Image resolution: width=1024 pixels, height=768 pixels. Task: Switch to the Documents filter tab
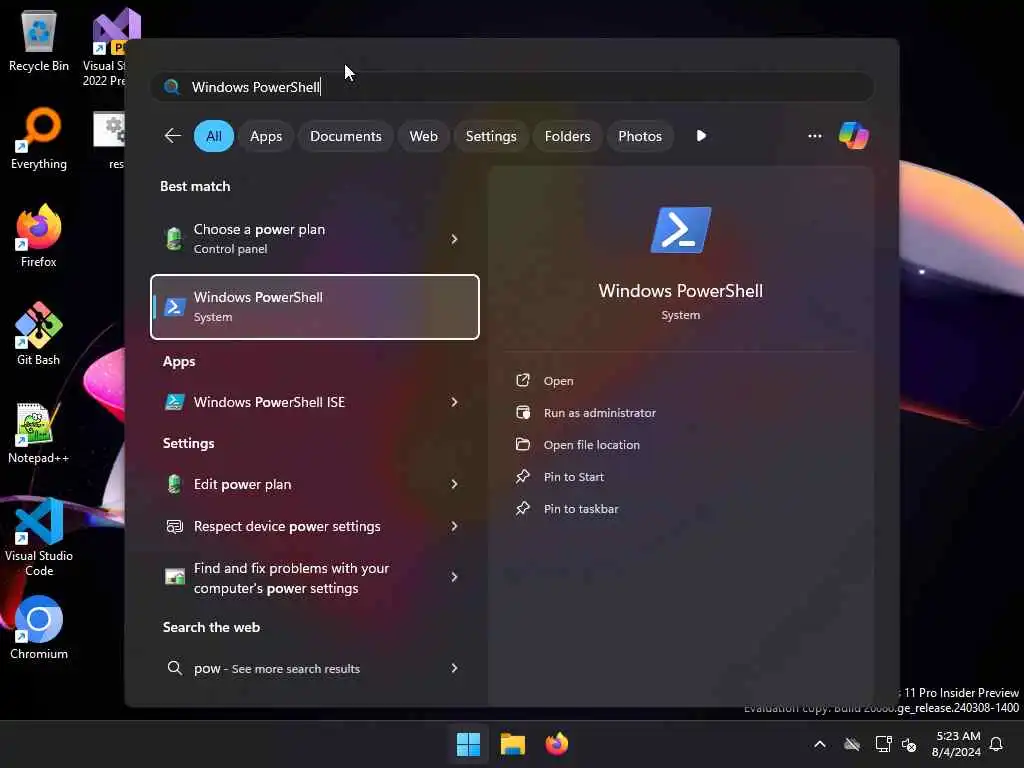345,136
